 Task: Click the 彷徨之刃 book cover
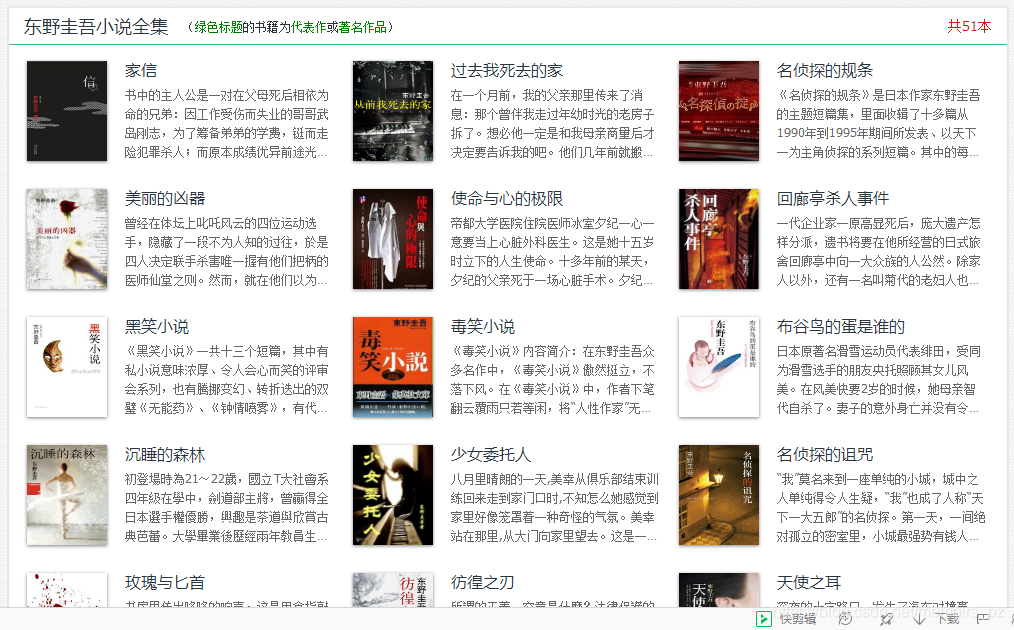(393, 590)
